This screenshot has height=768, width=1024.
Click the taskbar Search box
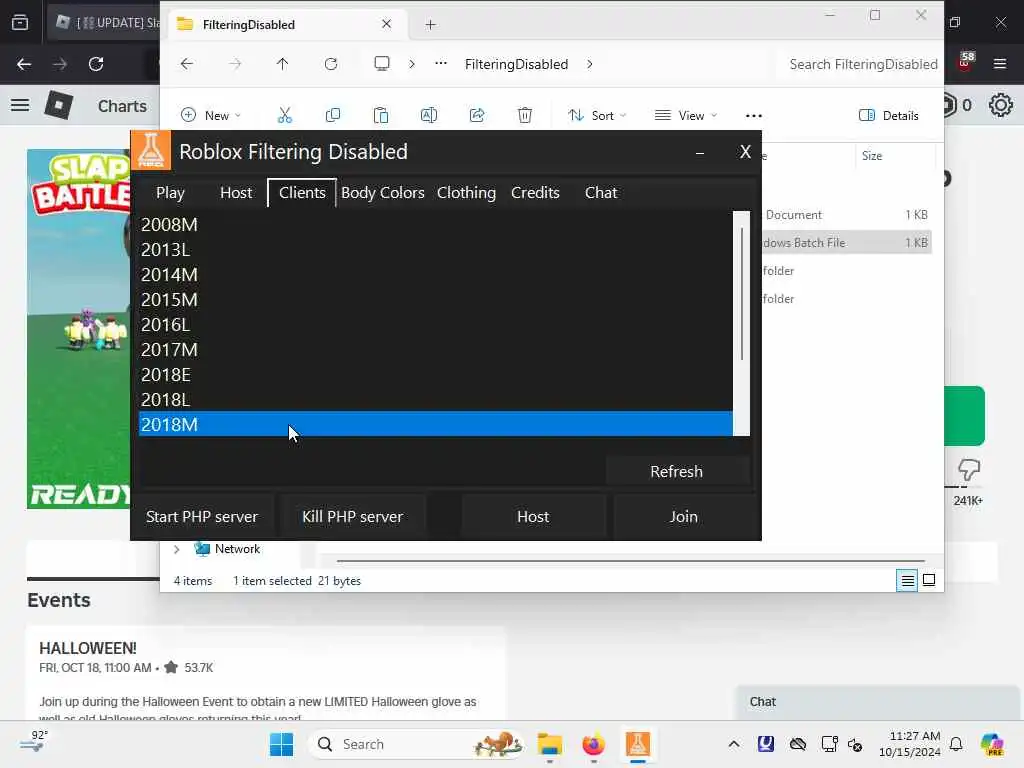(x=418, y=744)
